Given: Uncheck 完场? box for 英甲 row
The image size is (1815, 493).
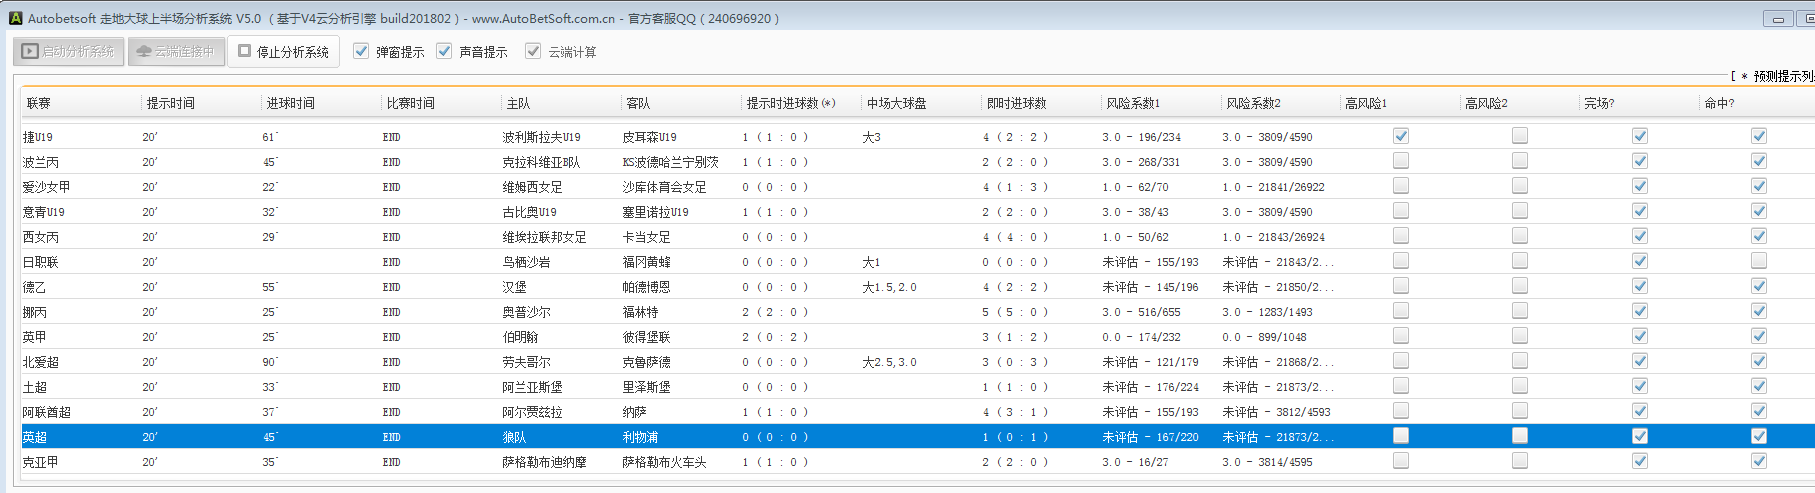Looking at the screenshot, I should pyautogui.click(x=1640, y=336).
